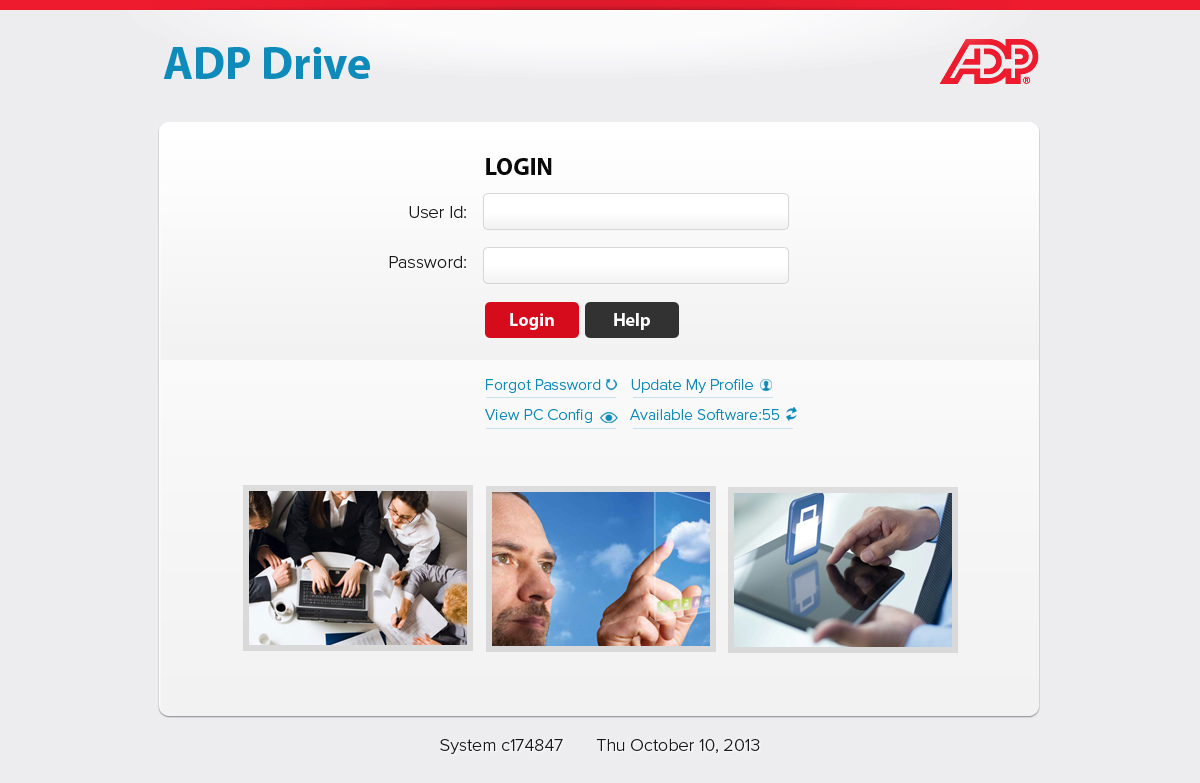Screen dimensions: 1200x783
Task: Click the red ADP logo
Action: tap(989, 62)
